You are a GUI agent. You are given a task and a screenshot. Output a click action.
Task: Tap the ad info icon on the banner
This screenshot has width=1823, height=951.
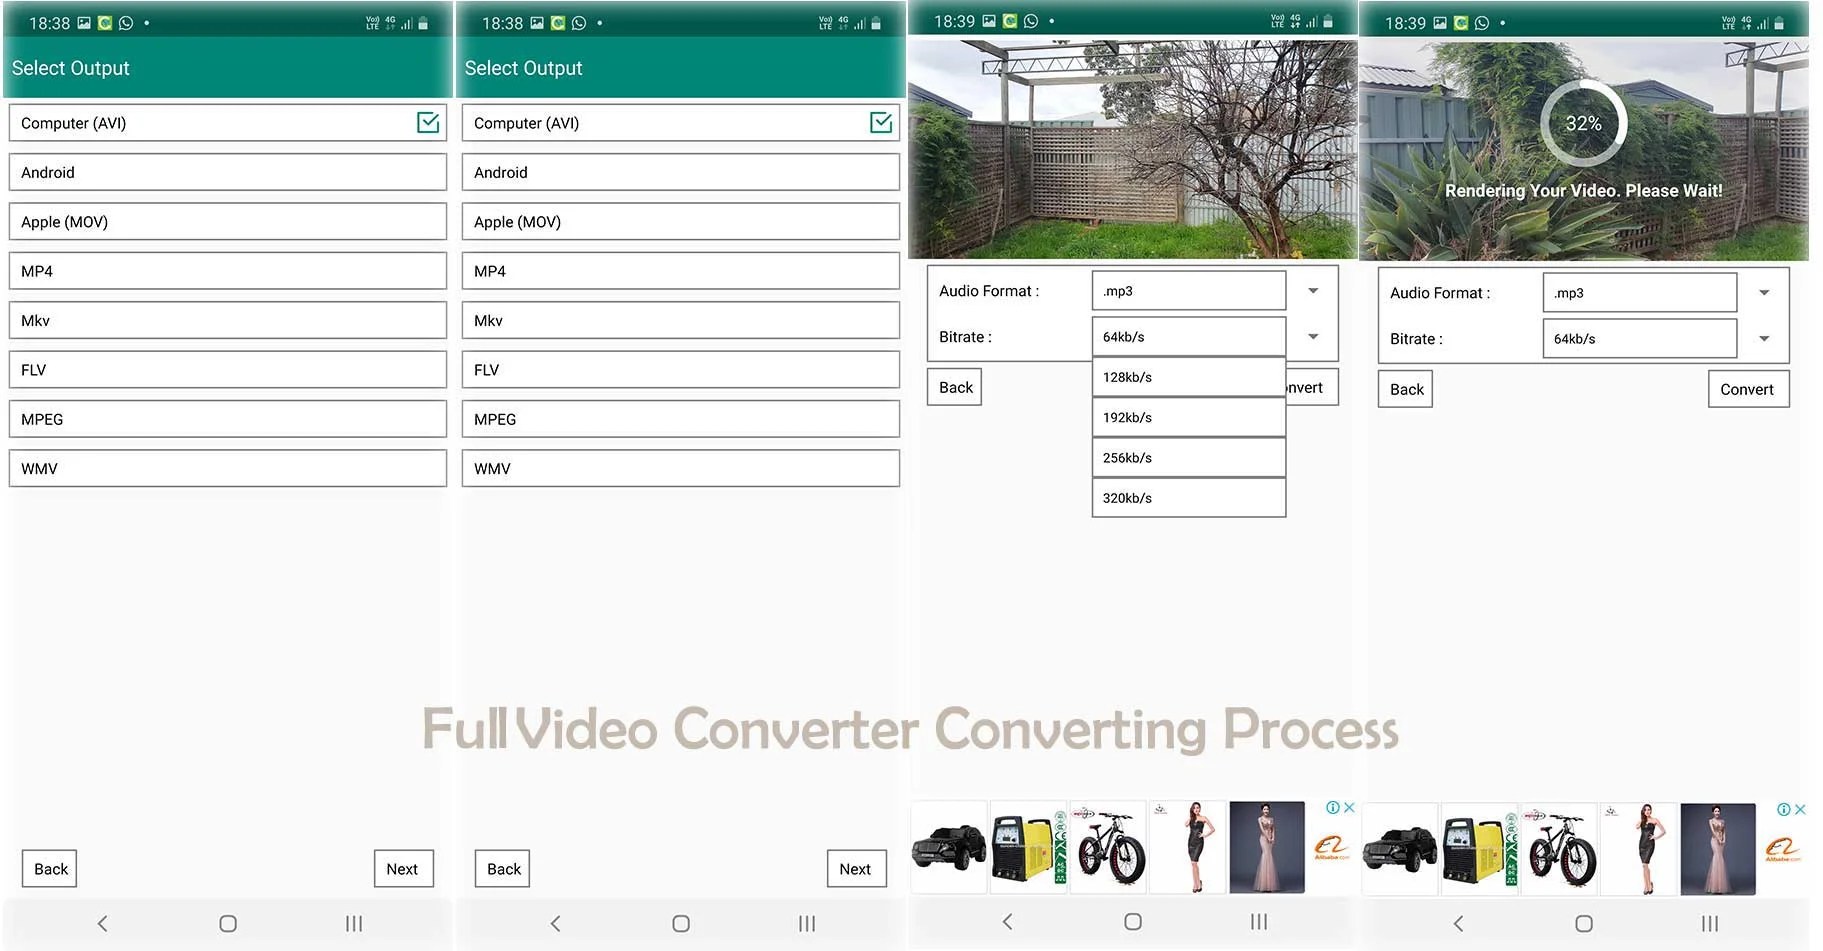pos(1333,807)
